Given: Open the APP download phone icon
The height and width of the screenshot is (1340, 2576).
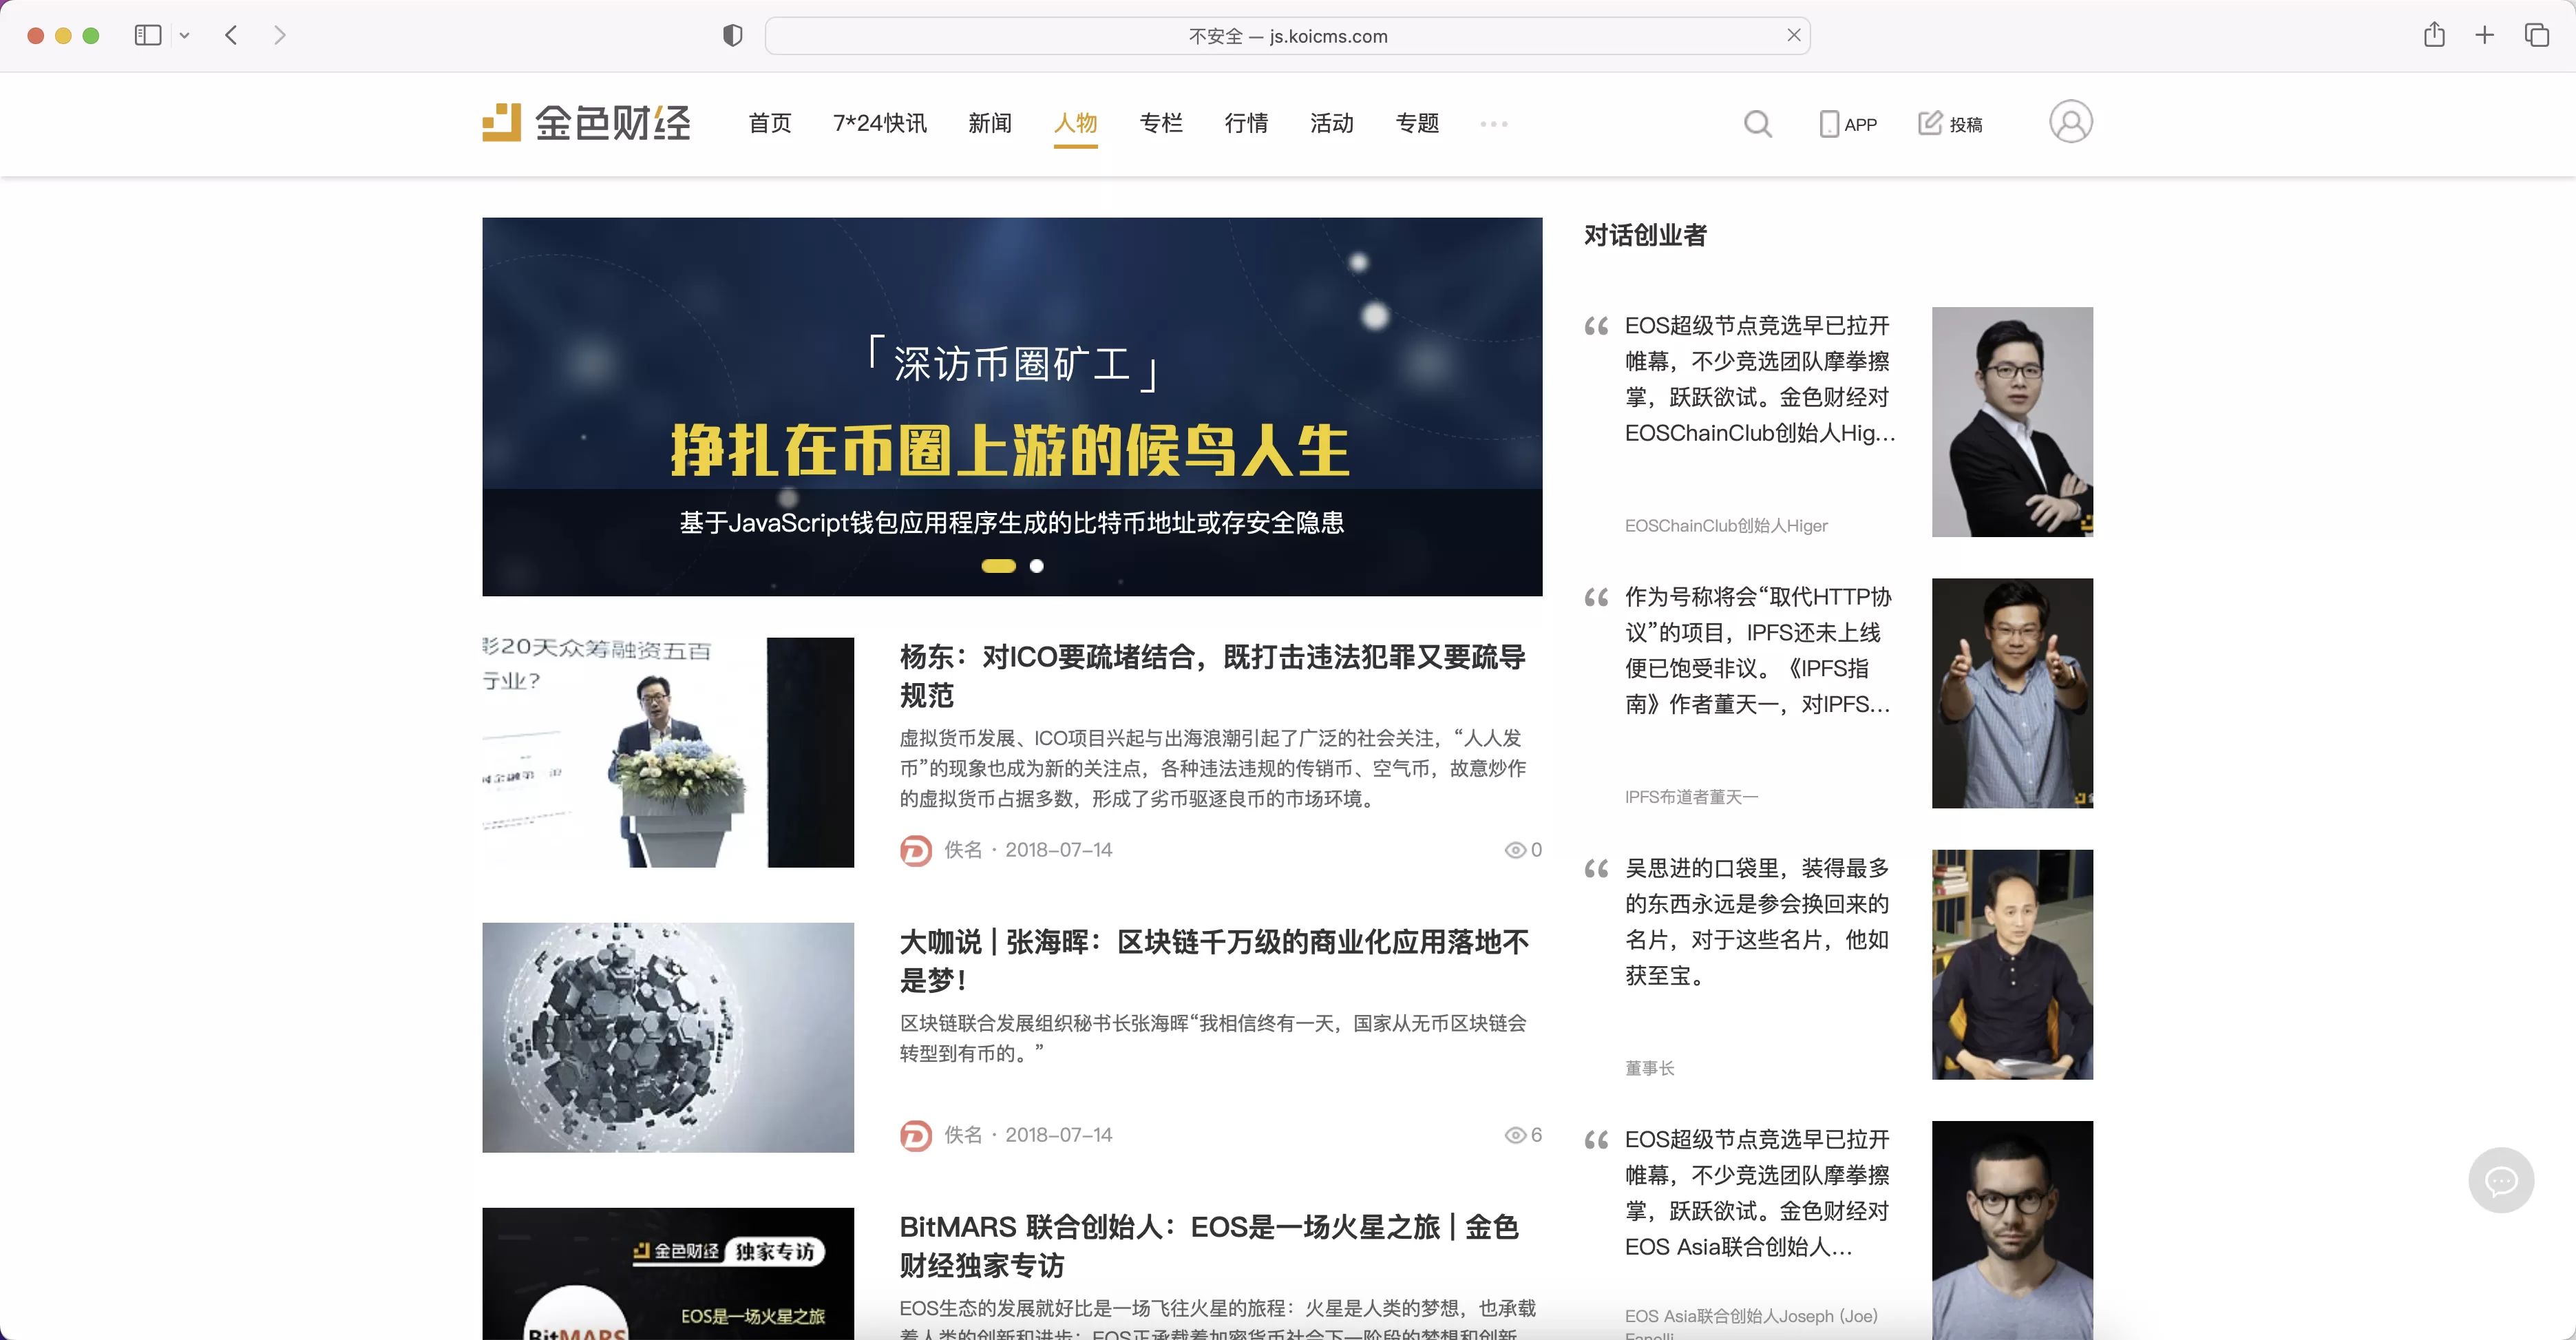Looking at the screenshot, I should click(1847, 124).
